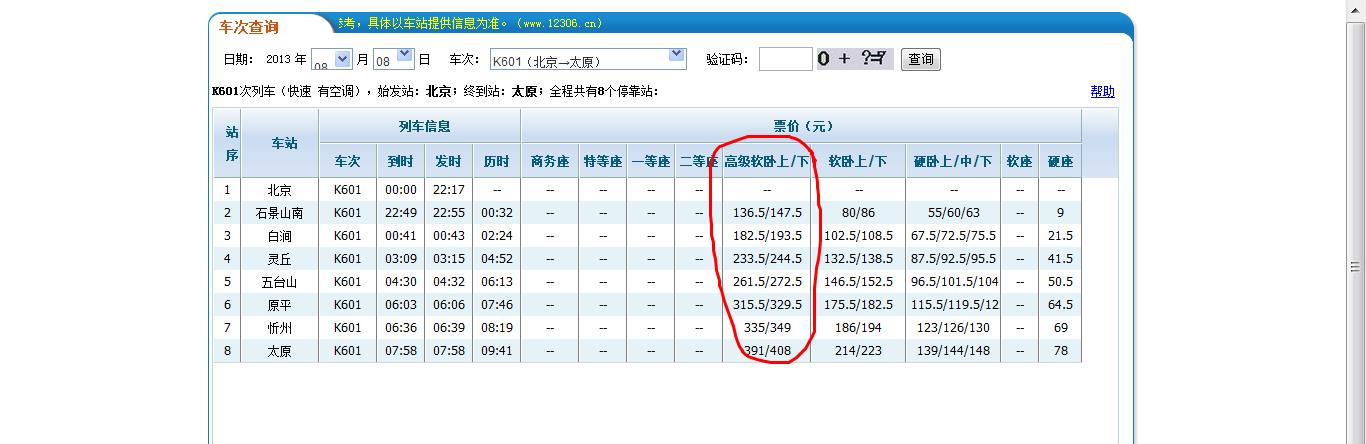Click soft sleeper price 214/223
The width and height of the screenshot is (1366, 444).
(858, 351)
